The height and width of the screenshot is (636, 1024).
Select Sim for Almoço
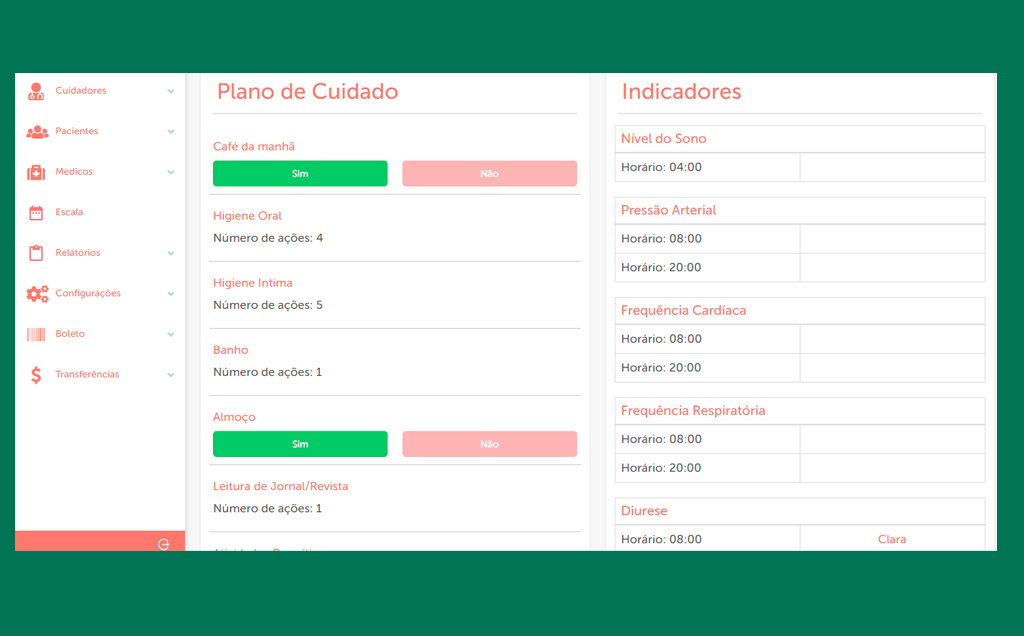coord(300,444)
